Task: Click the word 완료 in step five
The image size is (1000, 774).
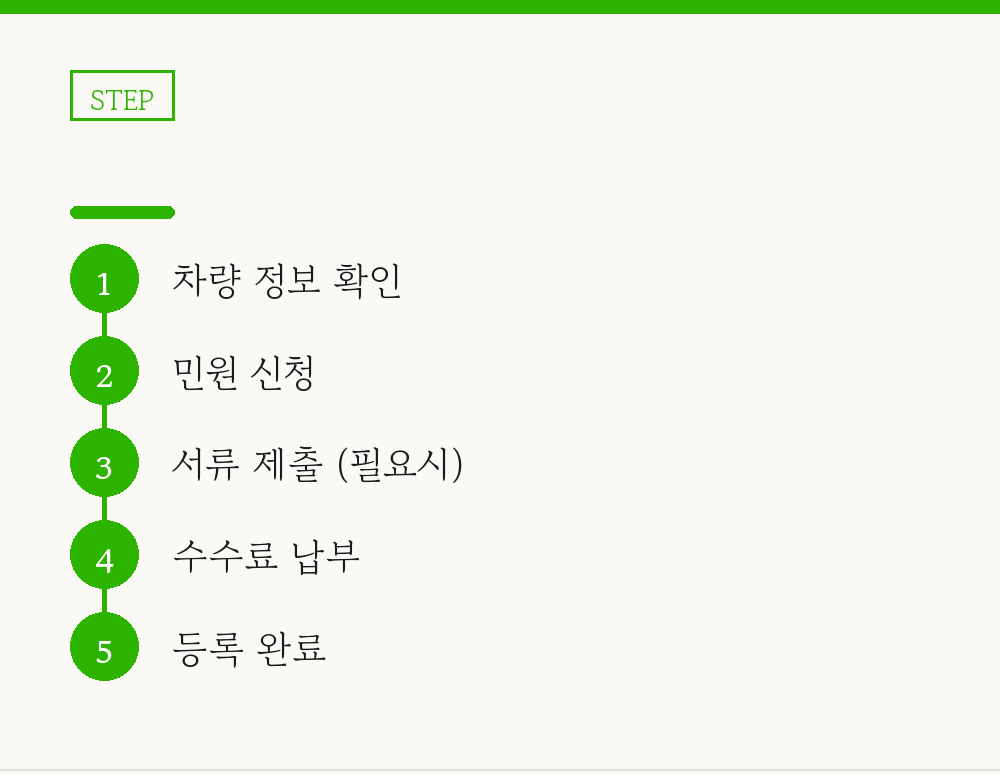Action: (x=291, y=648)
